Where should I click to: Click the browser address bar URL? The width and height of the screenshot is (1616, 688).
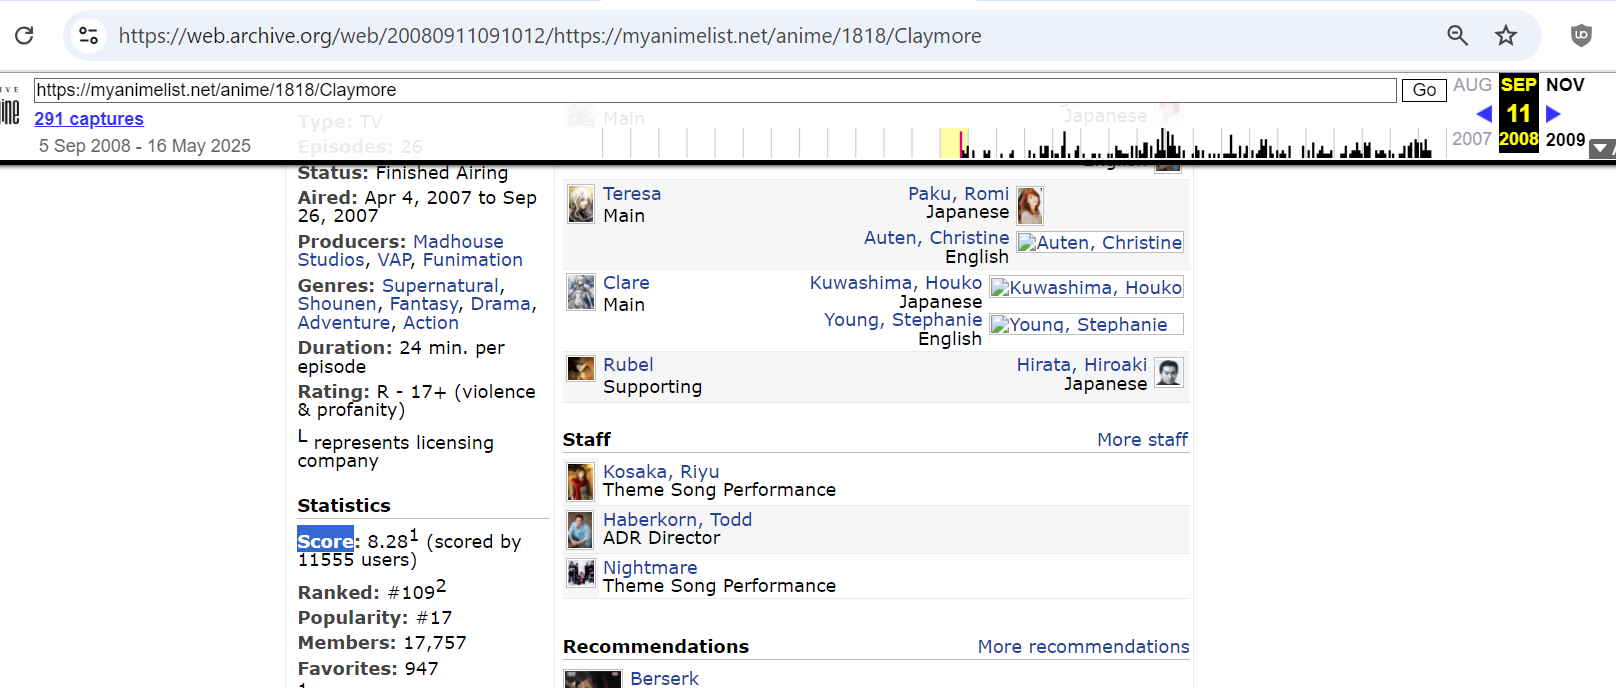(550, 36)
